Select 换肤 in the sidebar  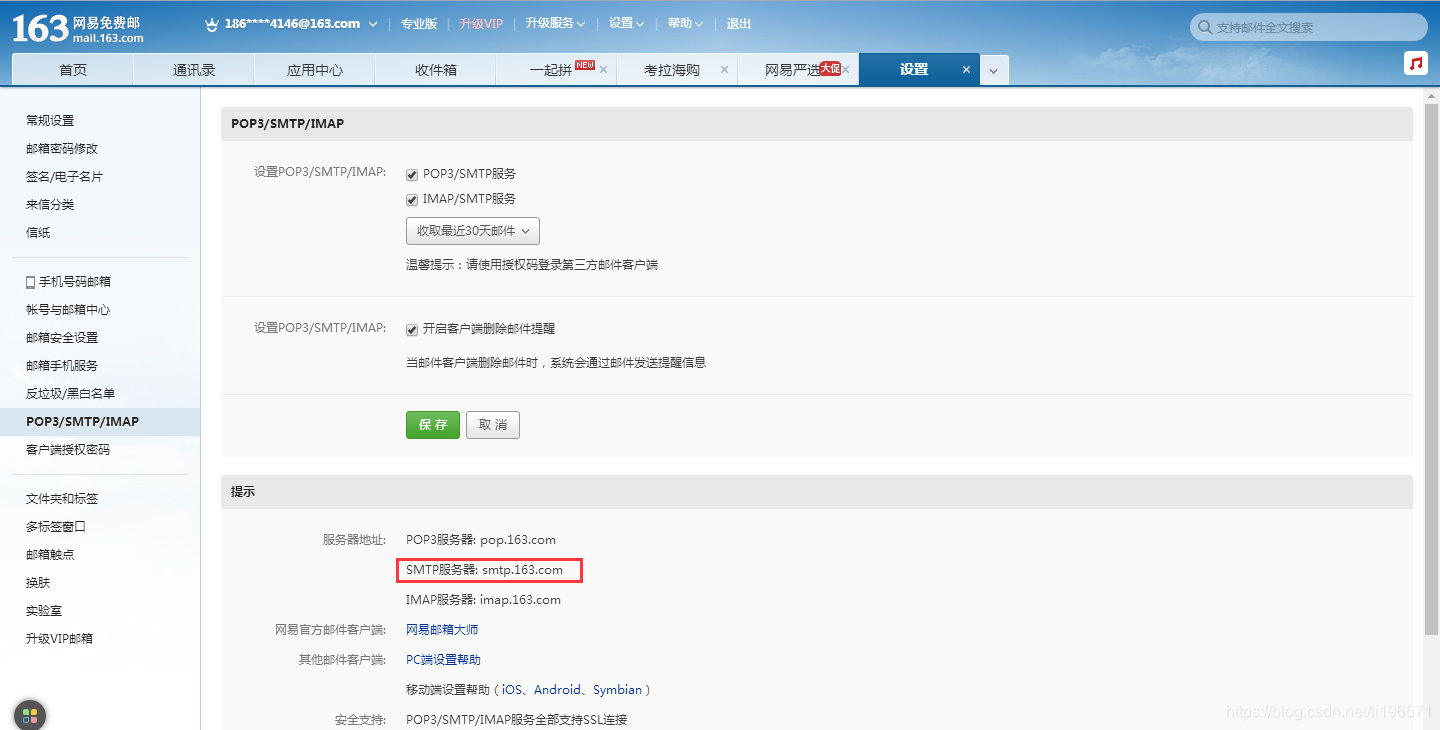coord(38,583)
